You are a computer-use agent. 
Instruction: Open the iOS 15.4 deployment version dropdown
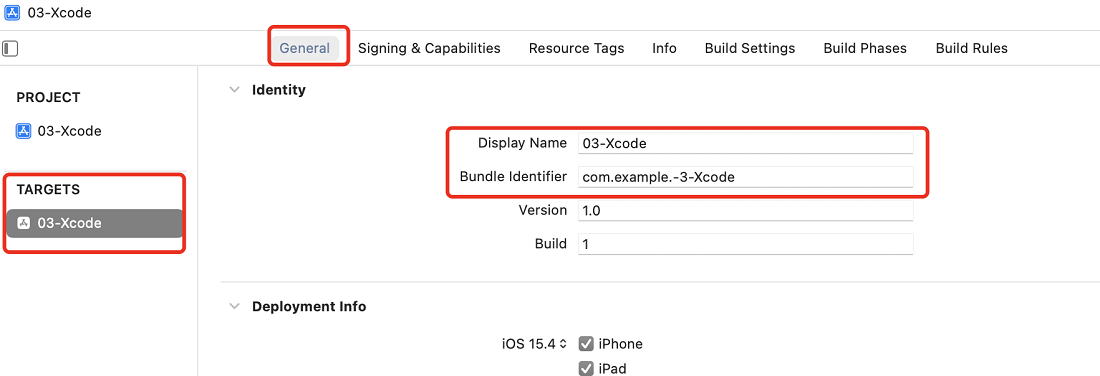tap(534, 344)
